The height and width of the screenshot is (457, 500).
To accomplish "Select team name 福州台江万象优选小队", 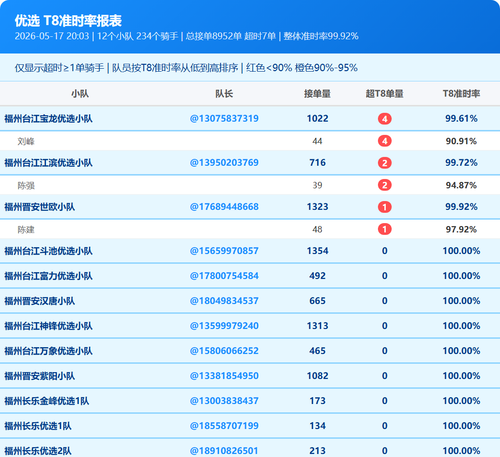I will [x=48, y=351].
